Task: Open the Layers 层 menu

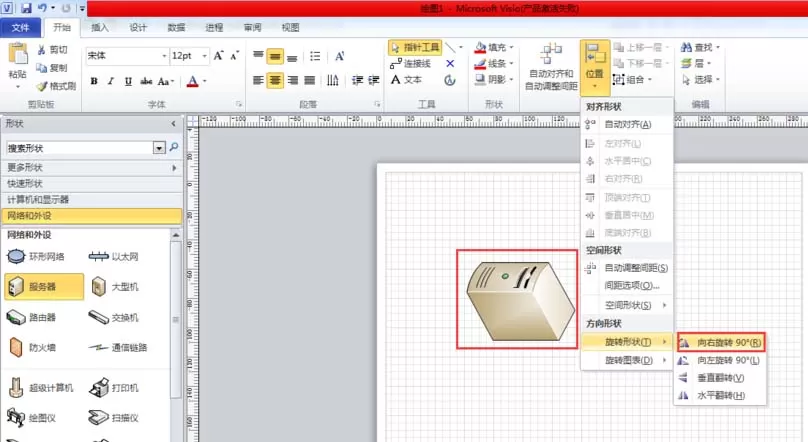Action: pyautogui.click(x=696, y=63)
